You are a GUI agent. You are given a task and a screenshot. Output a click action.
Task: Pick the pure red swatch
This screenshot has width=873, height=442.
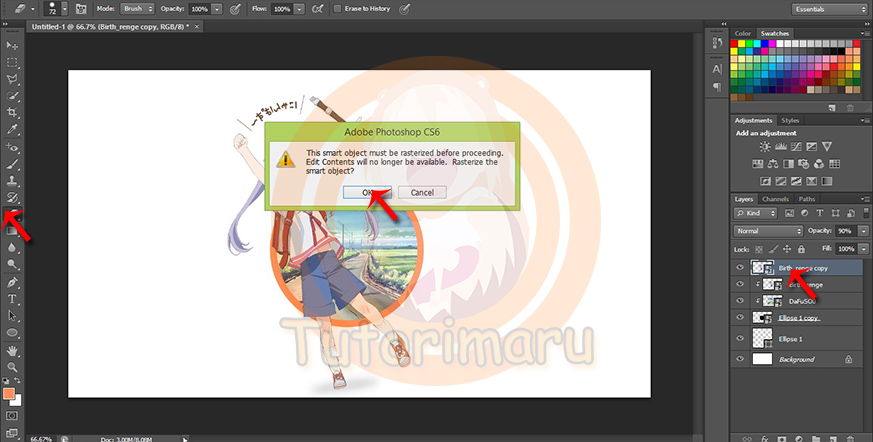pyautogui.click(x=734, y=44)
